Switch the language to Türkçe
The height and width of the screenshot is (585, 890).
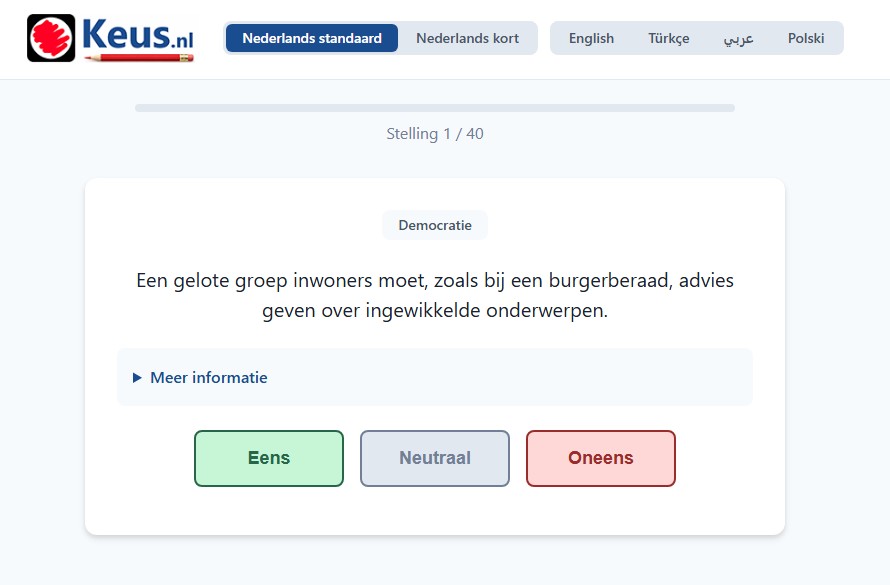[668, 38]
